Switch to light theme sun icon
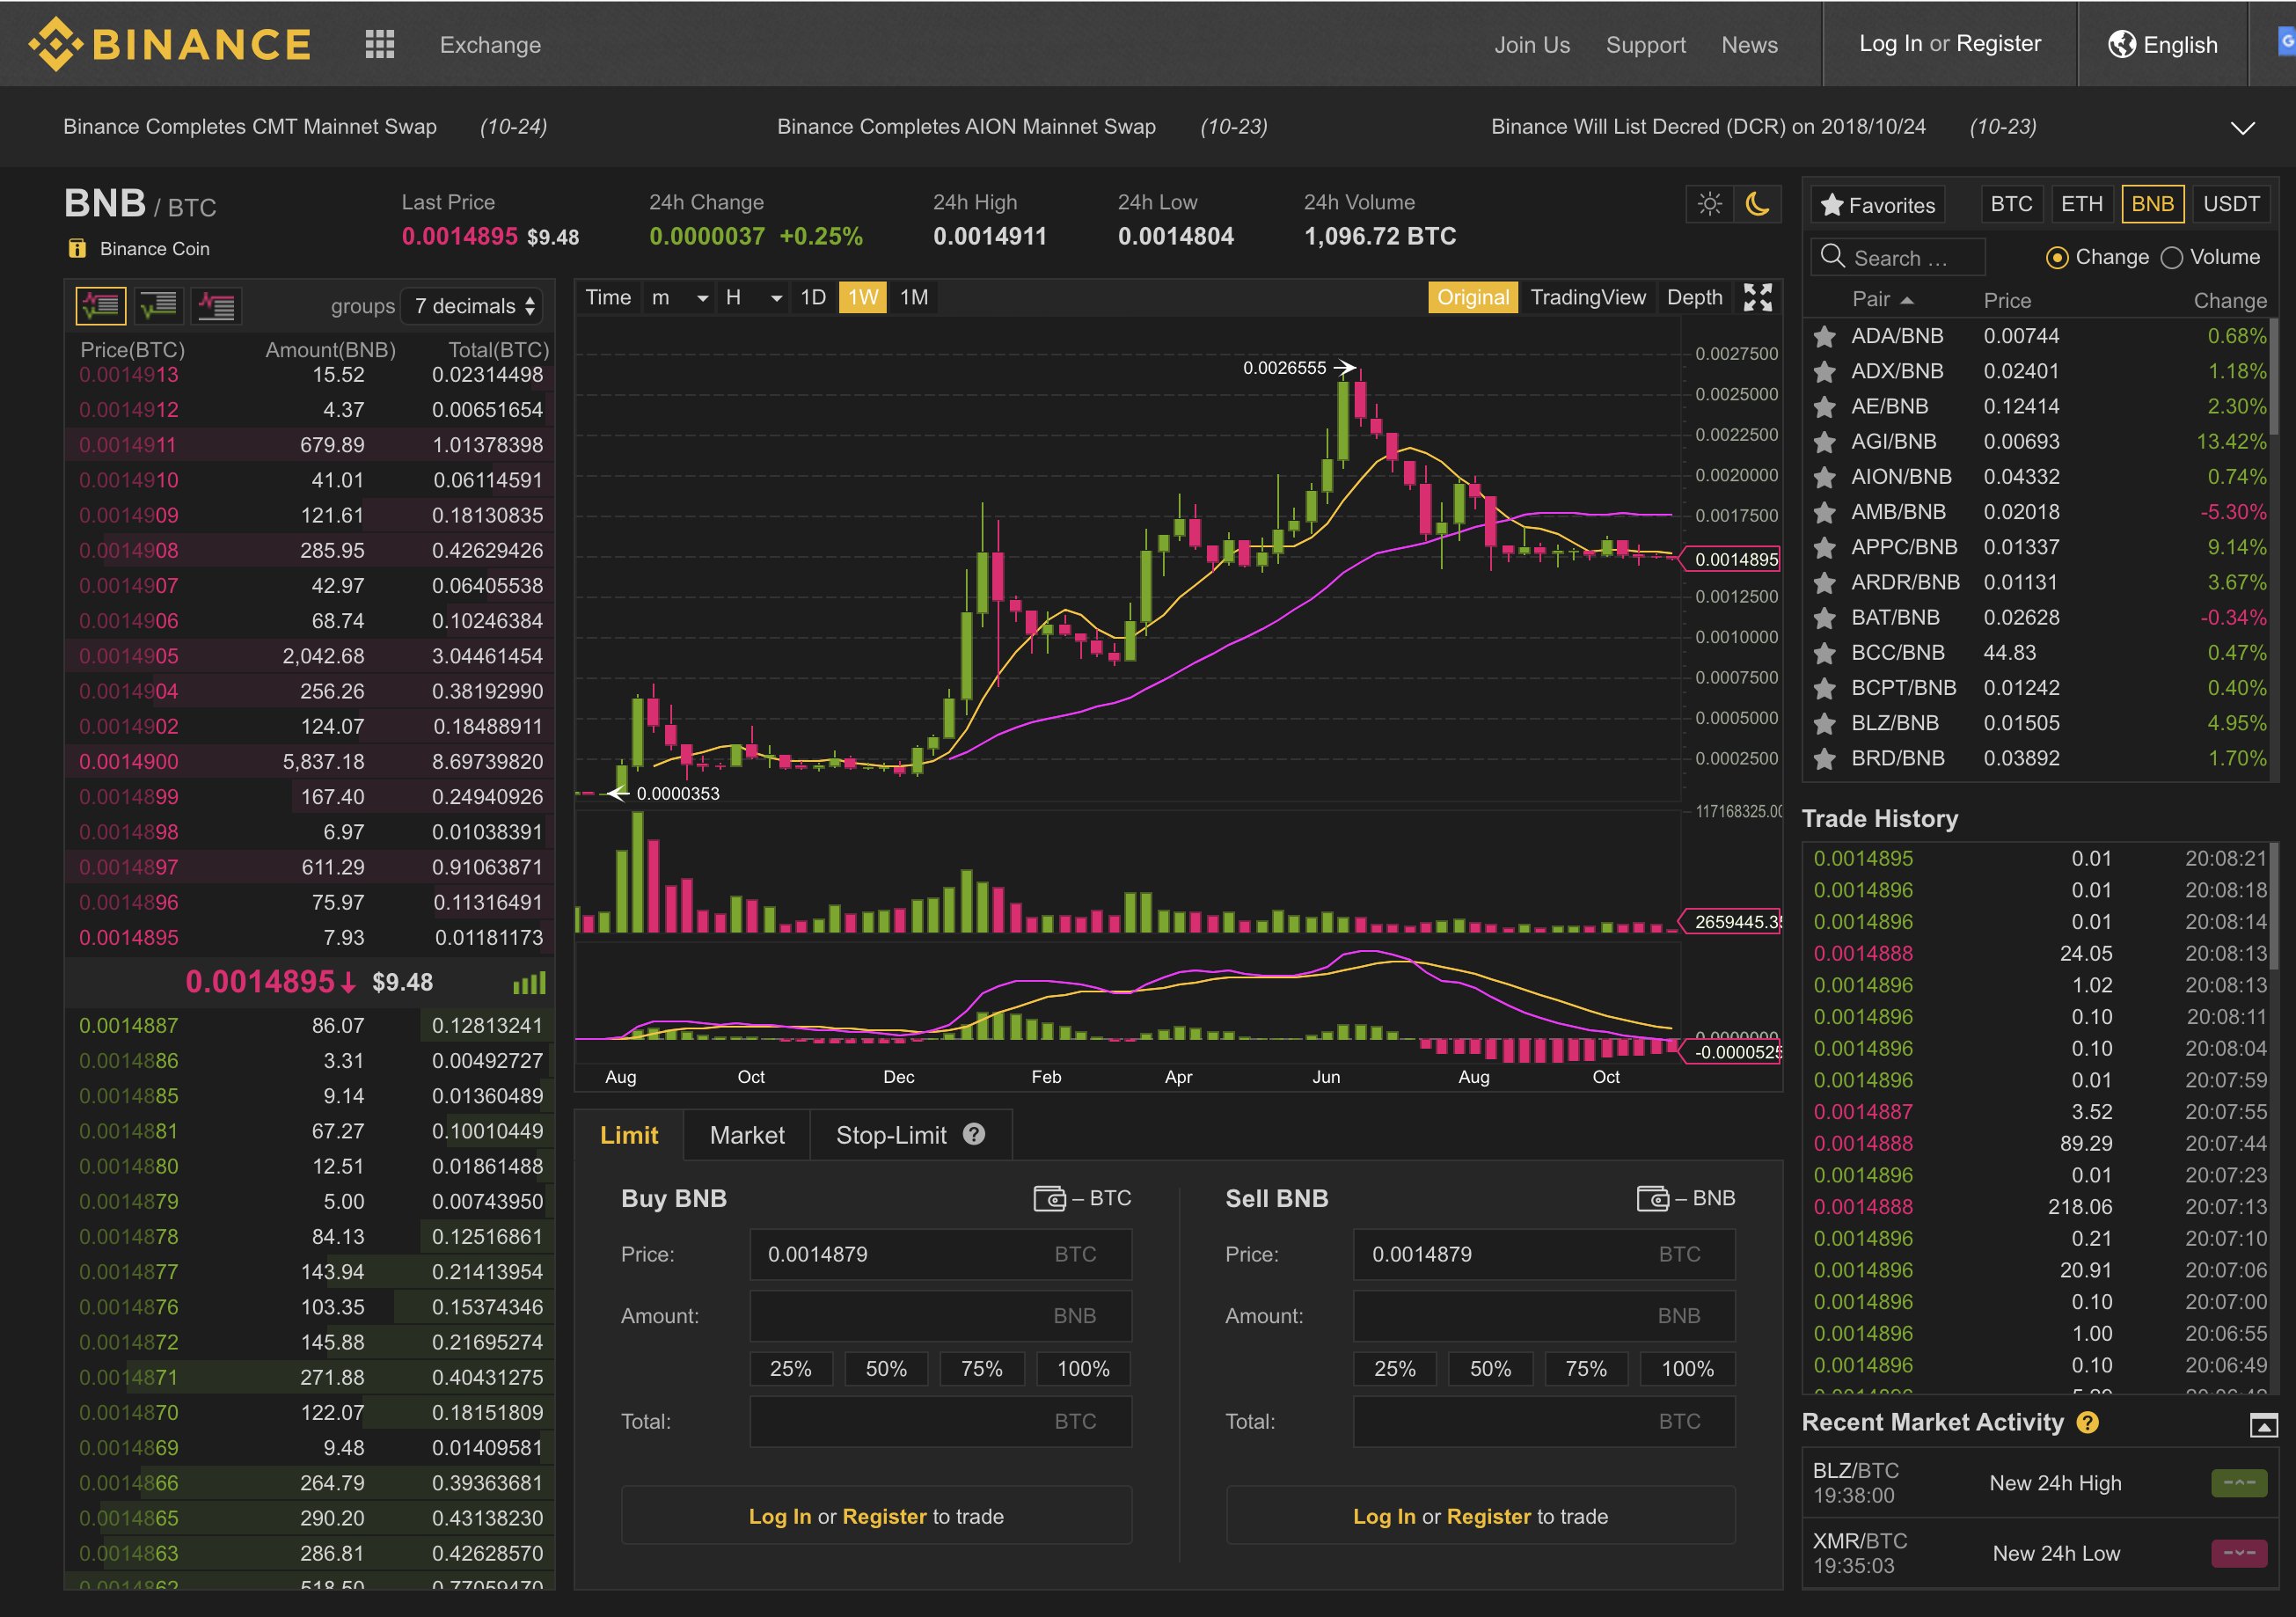This screenshot has height=1617, width=2296. coord(1709,204)
